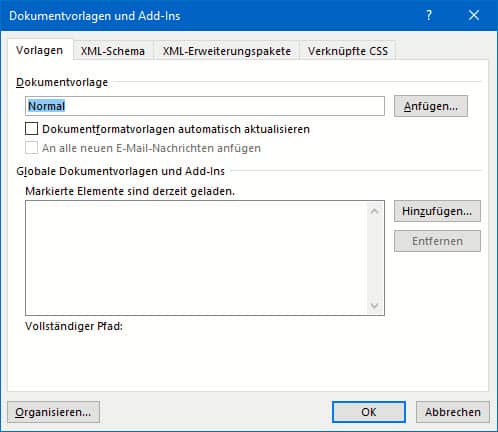
Task: Click the question mark help icon
Action: coord(429,15)
